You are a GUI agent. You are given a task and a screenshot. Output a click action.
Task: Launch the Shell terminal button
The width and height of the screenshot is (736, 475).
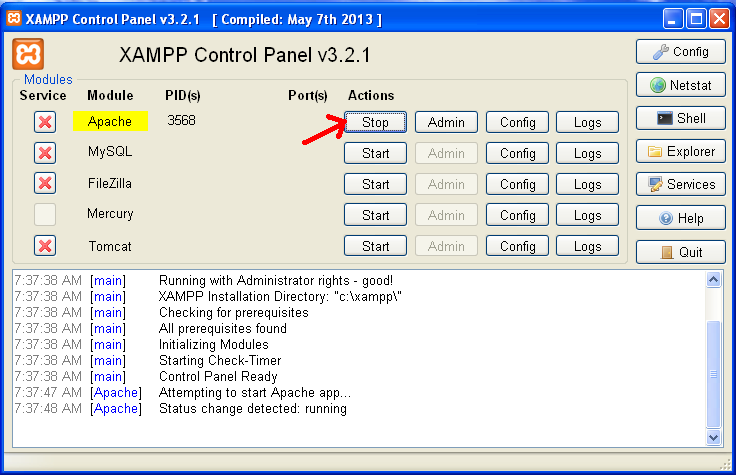coord(681,118)
